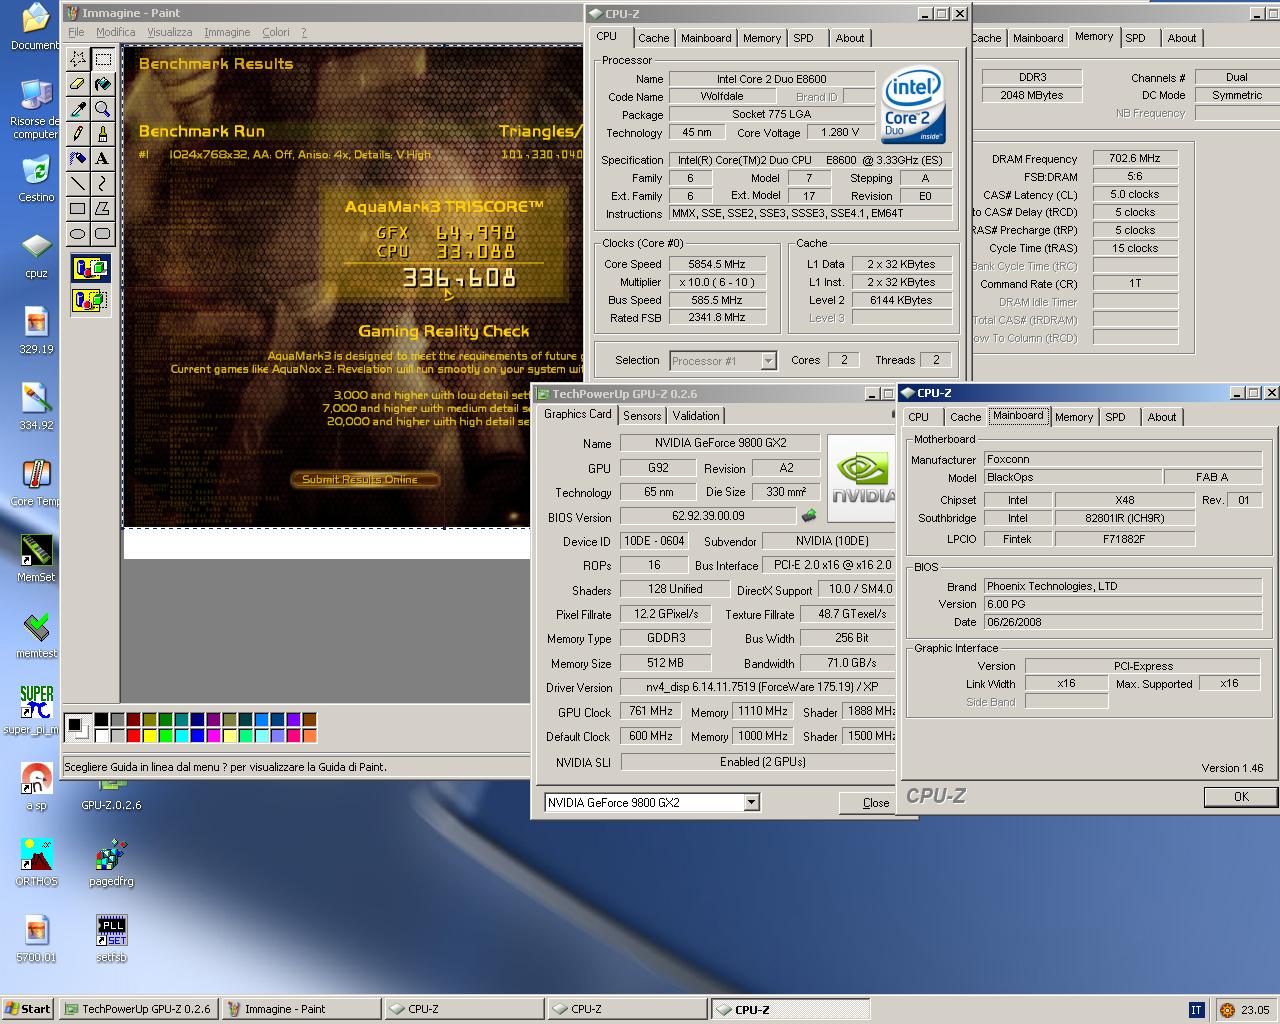Screen dimensions: 1280x1024
Task: Open the Visualizza menu in Paint
Action: click(170, 32)
